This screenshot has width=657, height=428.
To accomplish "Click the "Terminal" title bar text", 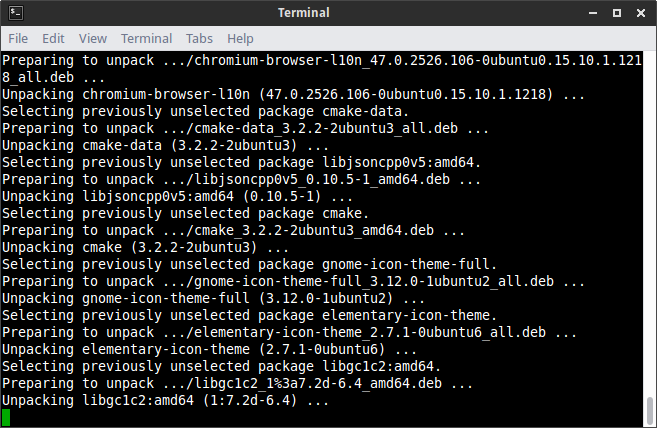I will coord(328,13).
